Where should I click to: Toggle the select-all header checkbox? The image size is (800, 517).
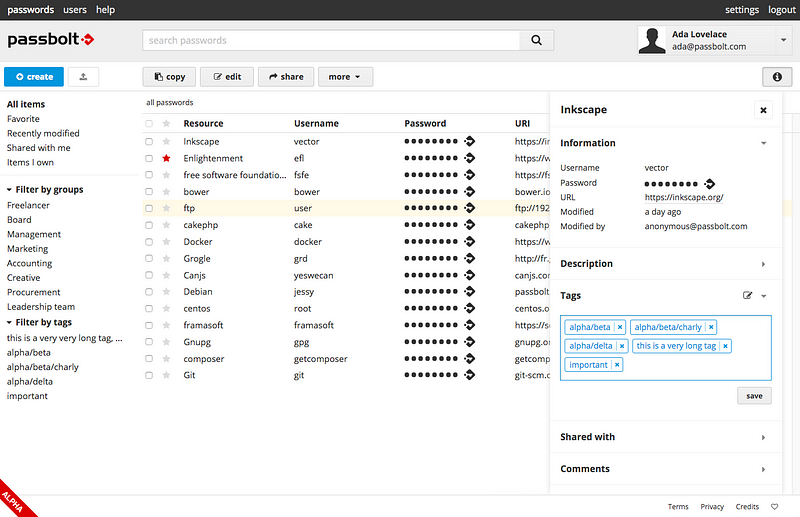(149, 124)
